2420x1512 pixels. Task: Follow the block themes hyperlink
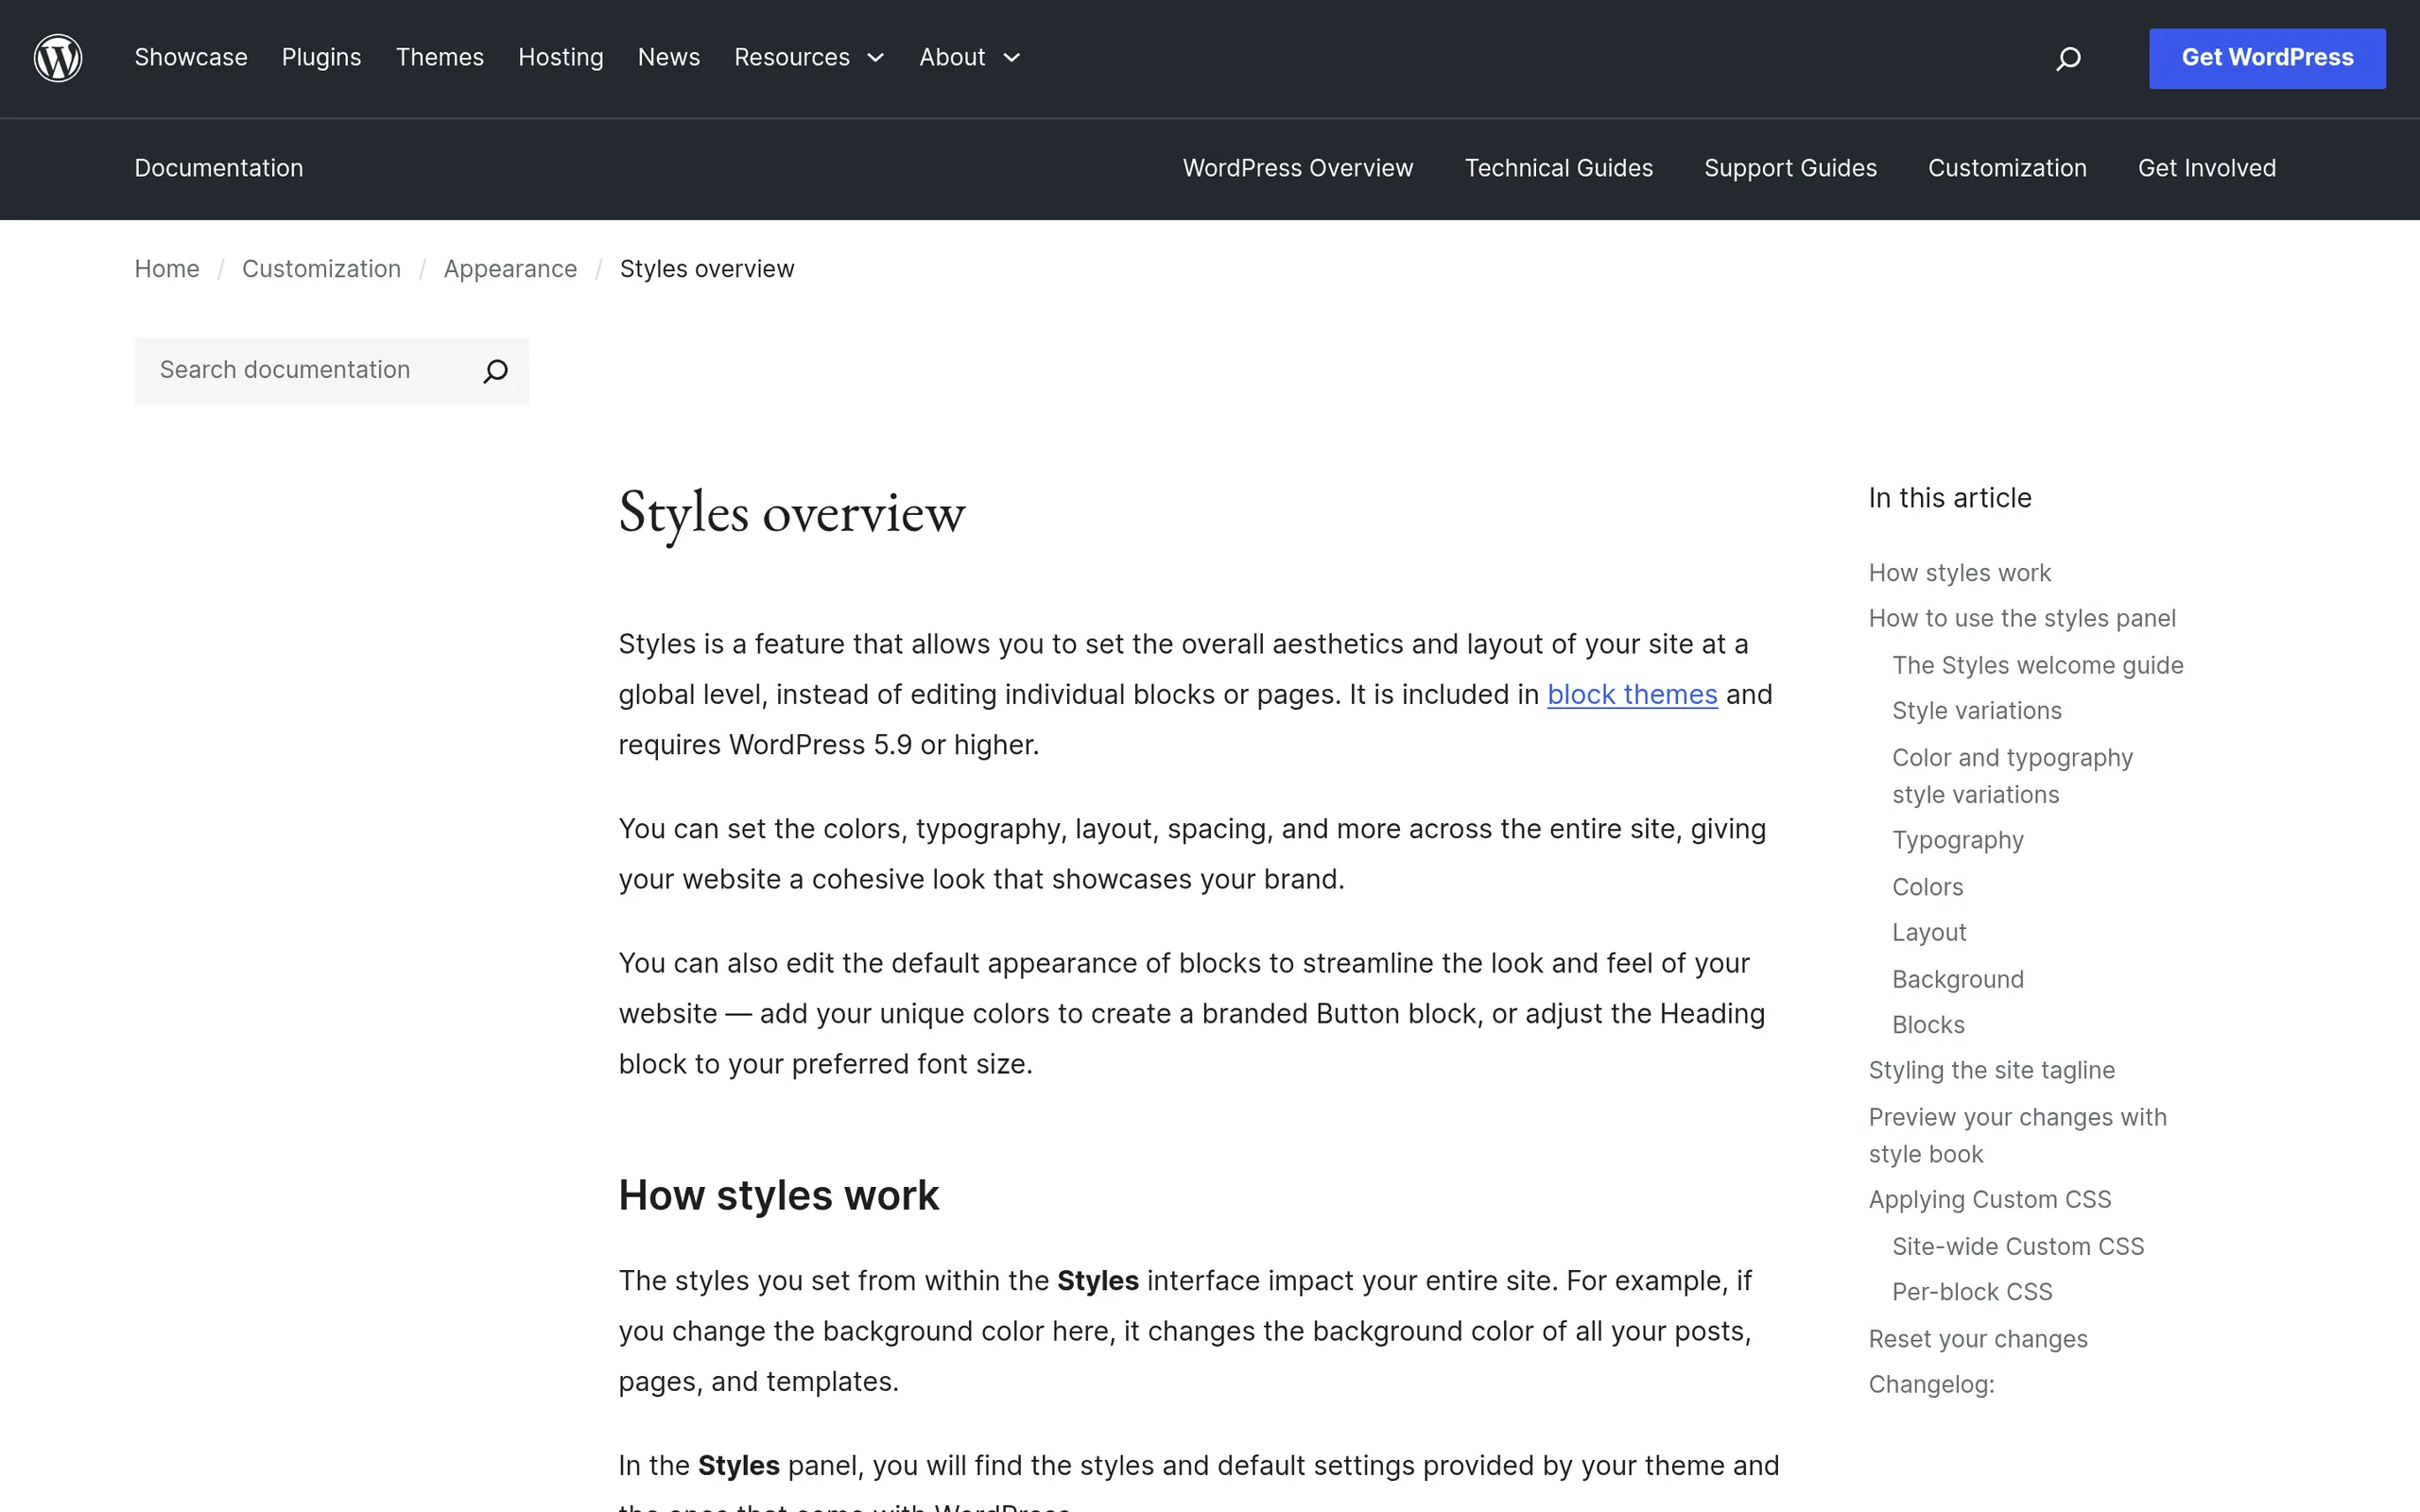[x=1632, y=694]
